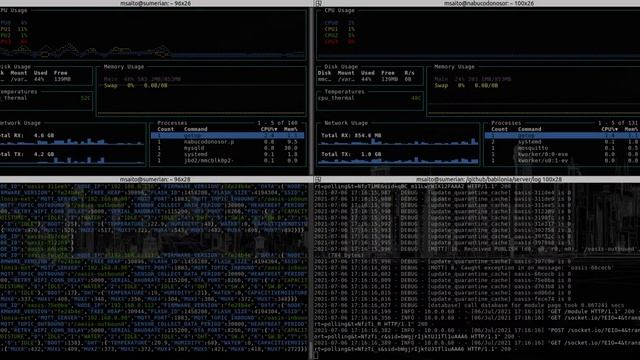Click the '1 - 5 of 131' process counter
Screen dimensions: 640x360
tap(618, 123)
